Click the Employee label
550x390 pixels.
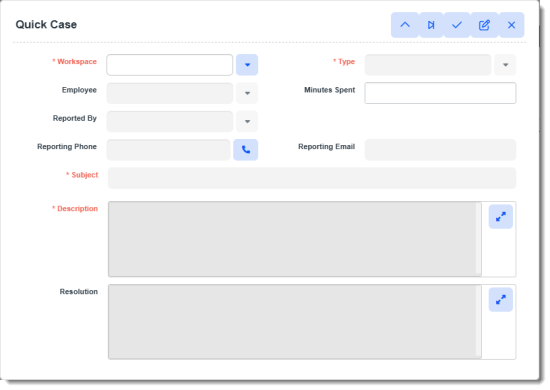click(x=79, y=90)
